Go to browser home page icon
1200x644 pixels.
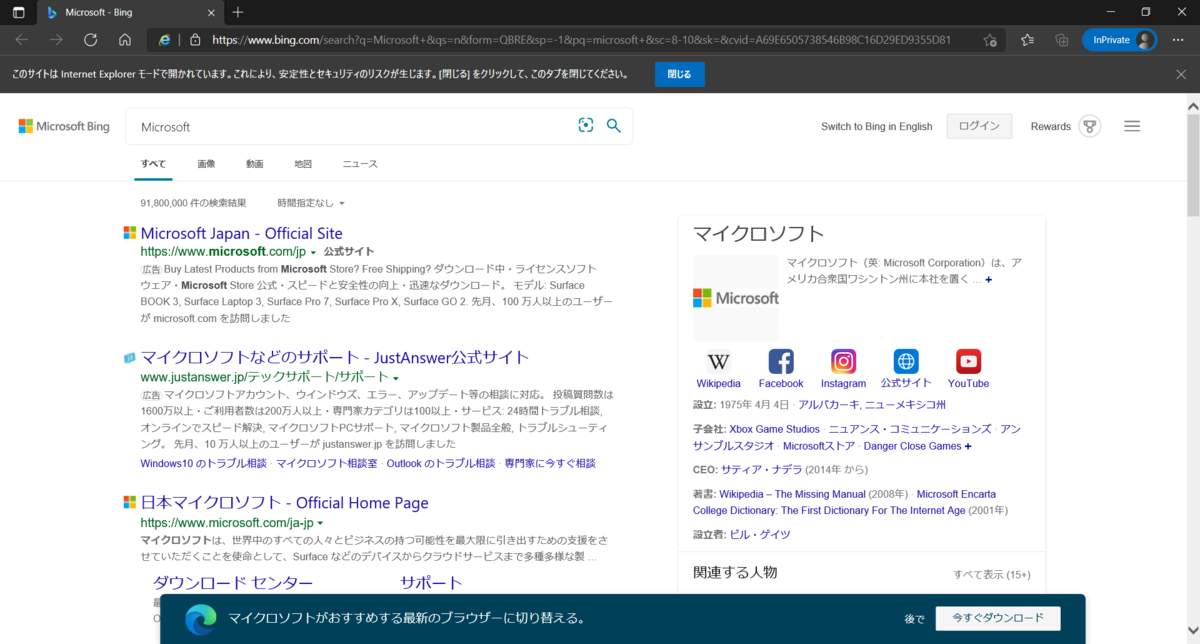pos(124,40)
